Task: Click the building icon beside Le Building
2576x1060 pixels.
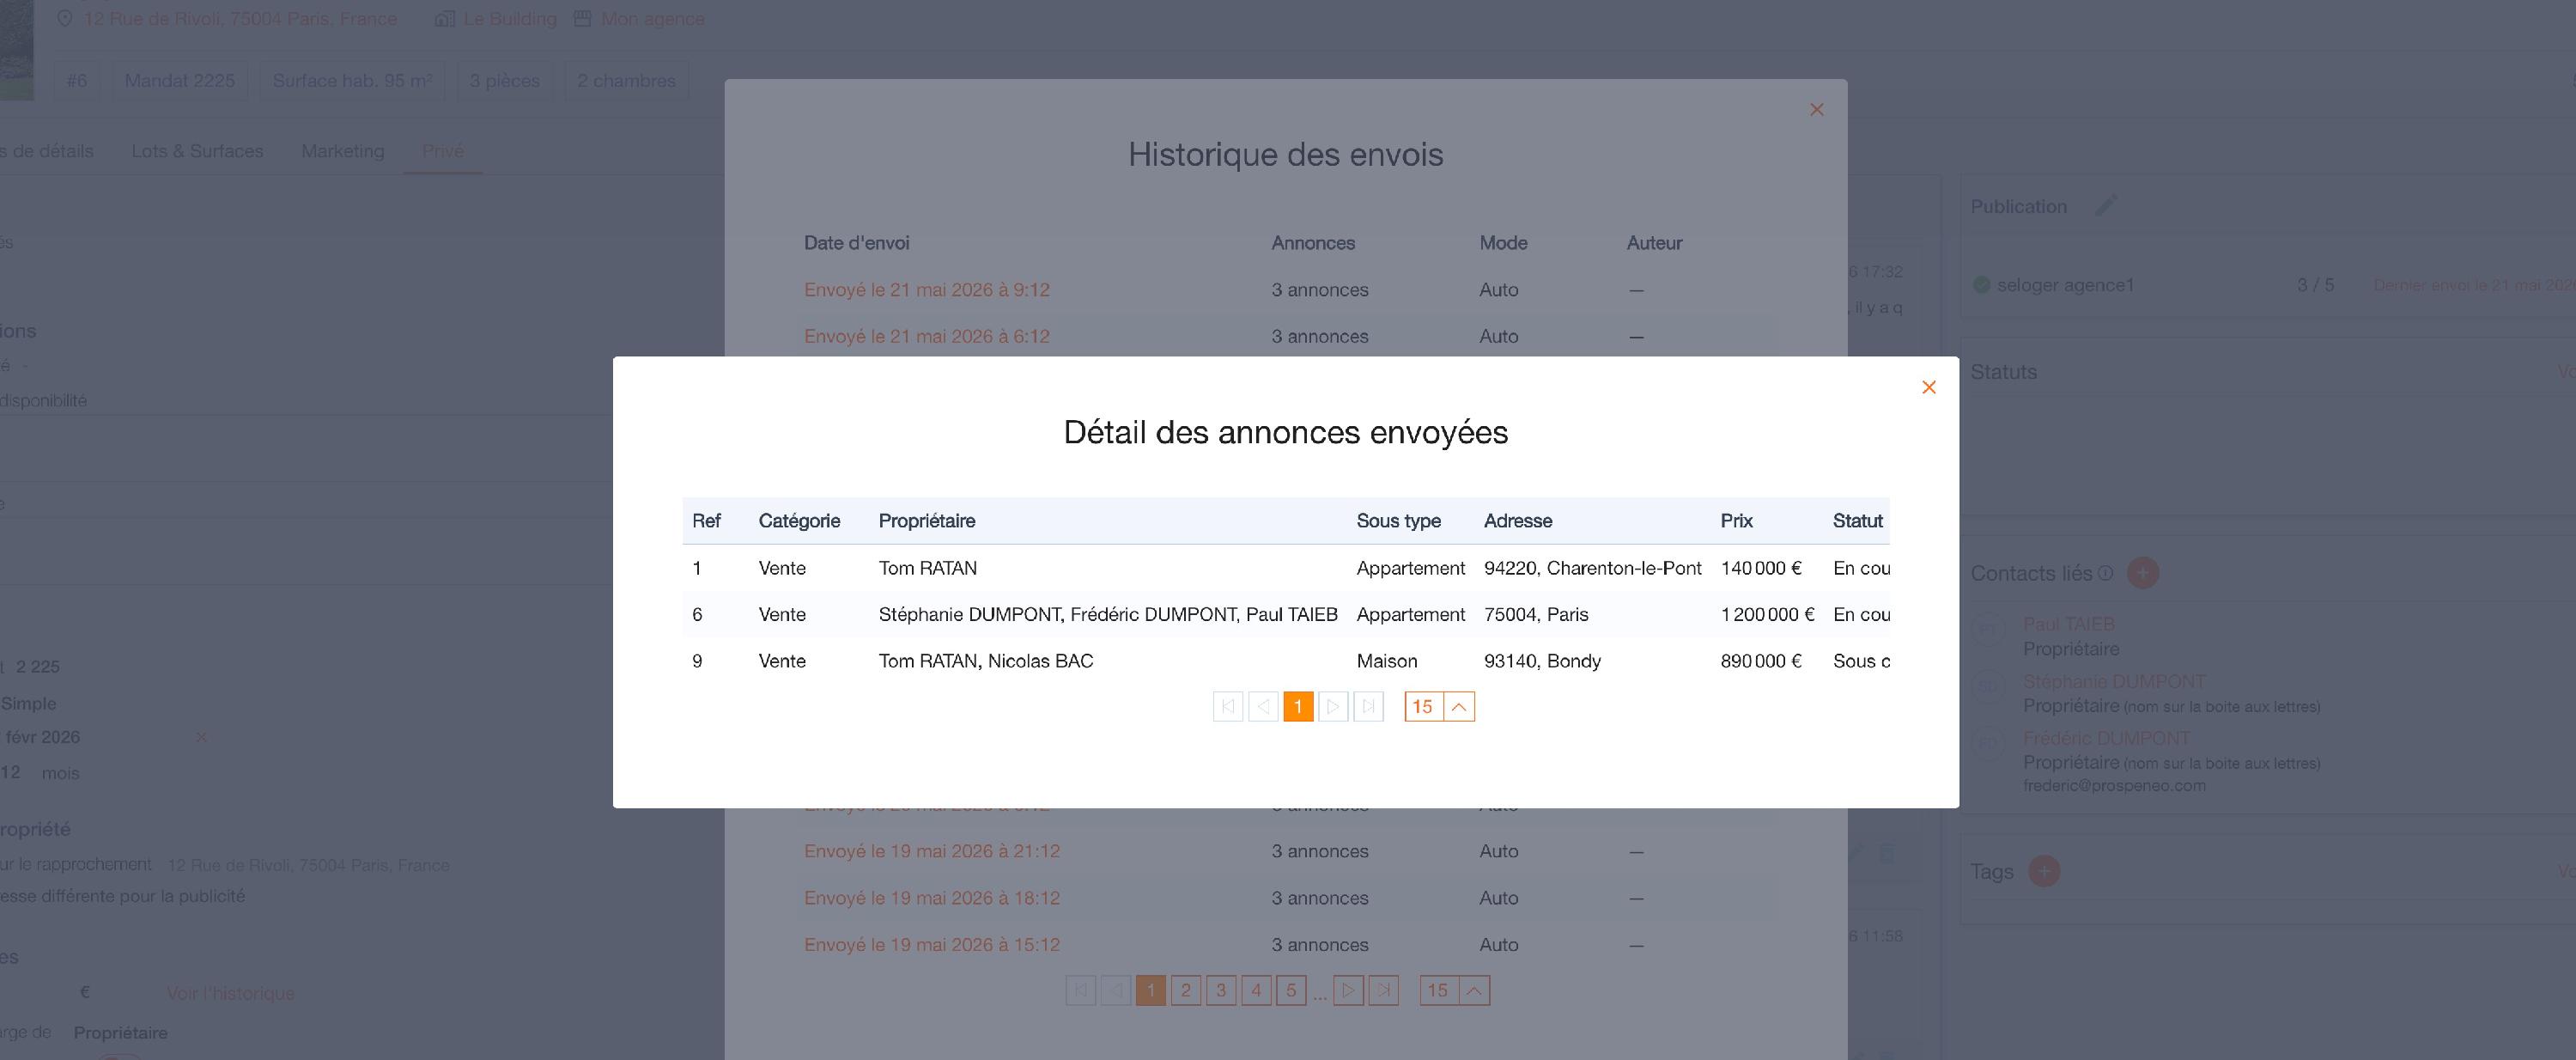Action: coord(445,19)
